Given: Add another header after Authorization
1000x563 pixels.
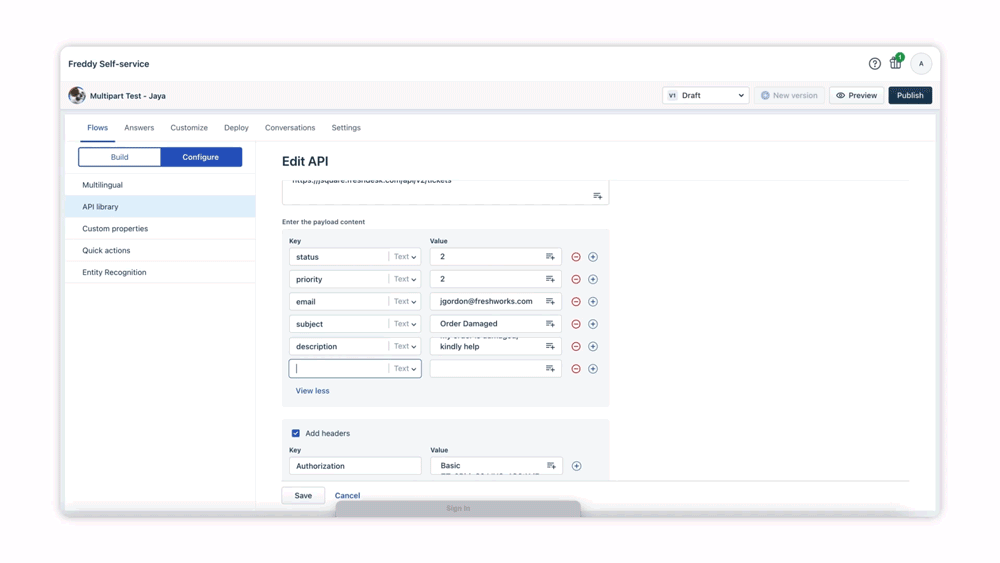Looking at the screenshot, I should 577,466.
